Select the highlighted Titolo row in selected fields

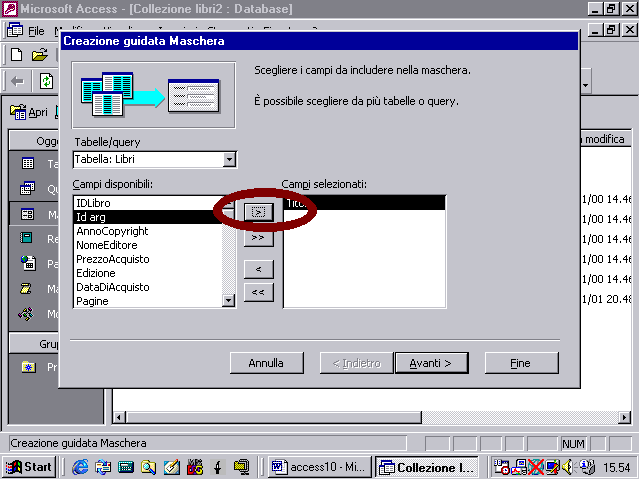point(364,203)
